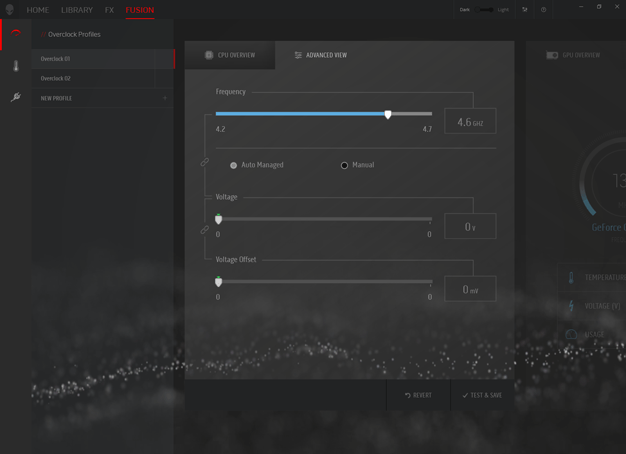Open the thermal thermometer sidebar icon
This screenshot has width=626, height=454.
pyautogui.click(x=16, y=65)
